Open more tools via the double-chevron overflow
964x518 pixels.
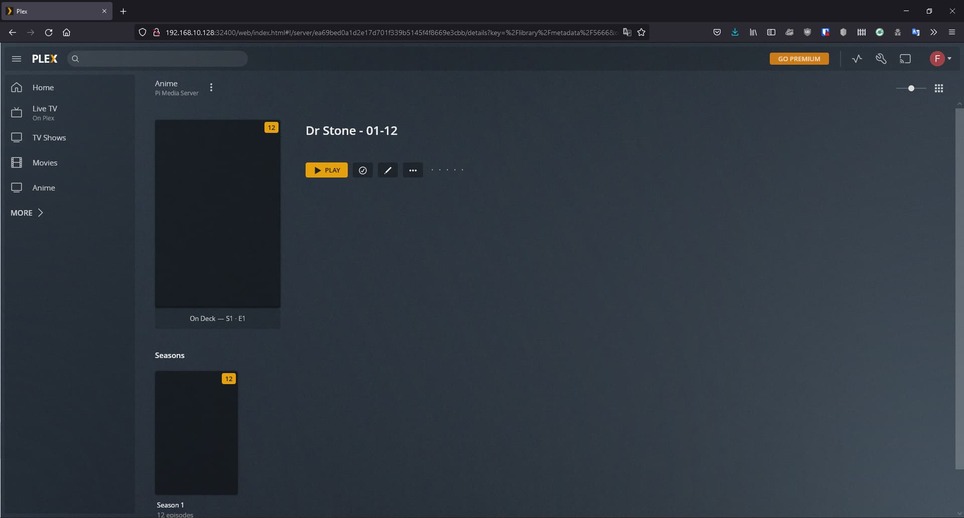[933, 33]
